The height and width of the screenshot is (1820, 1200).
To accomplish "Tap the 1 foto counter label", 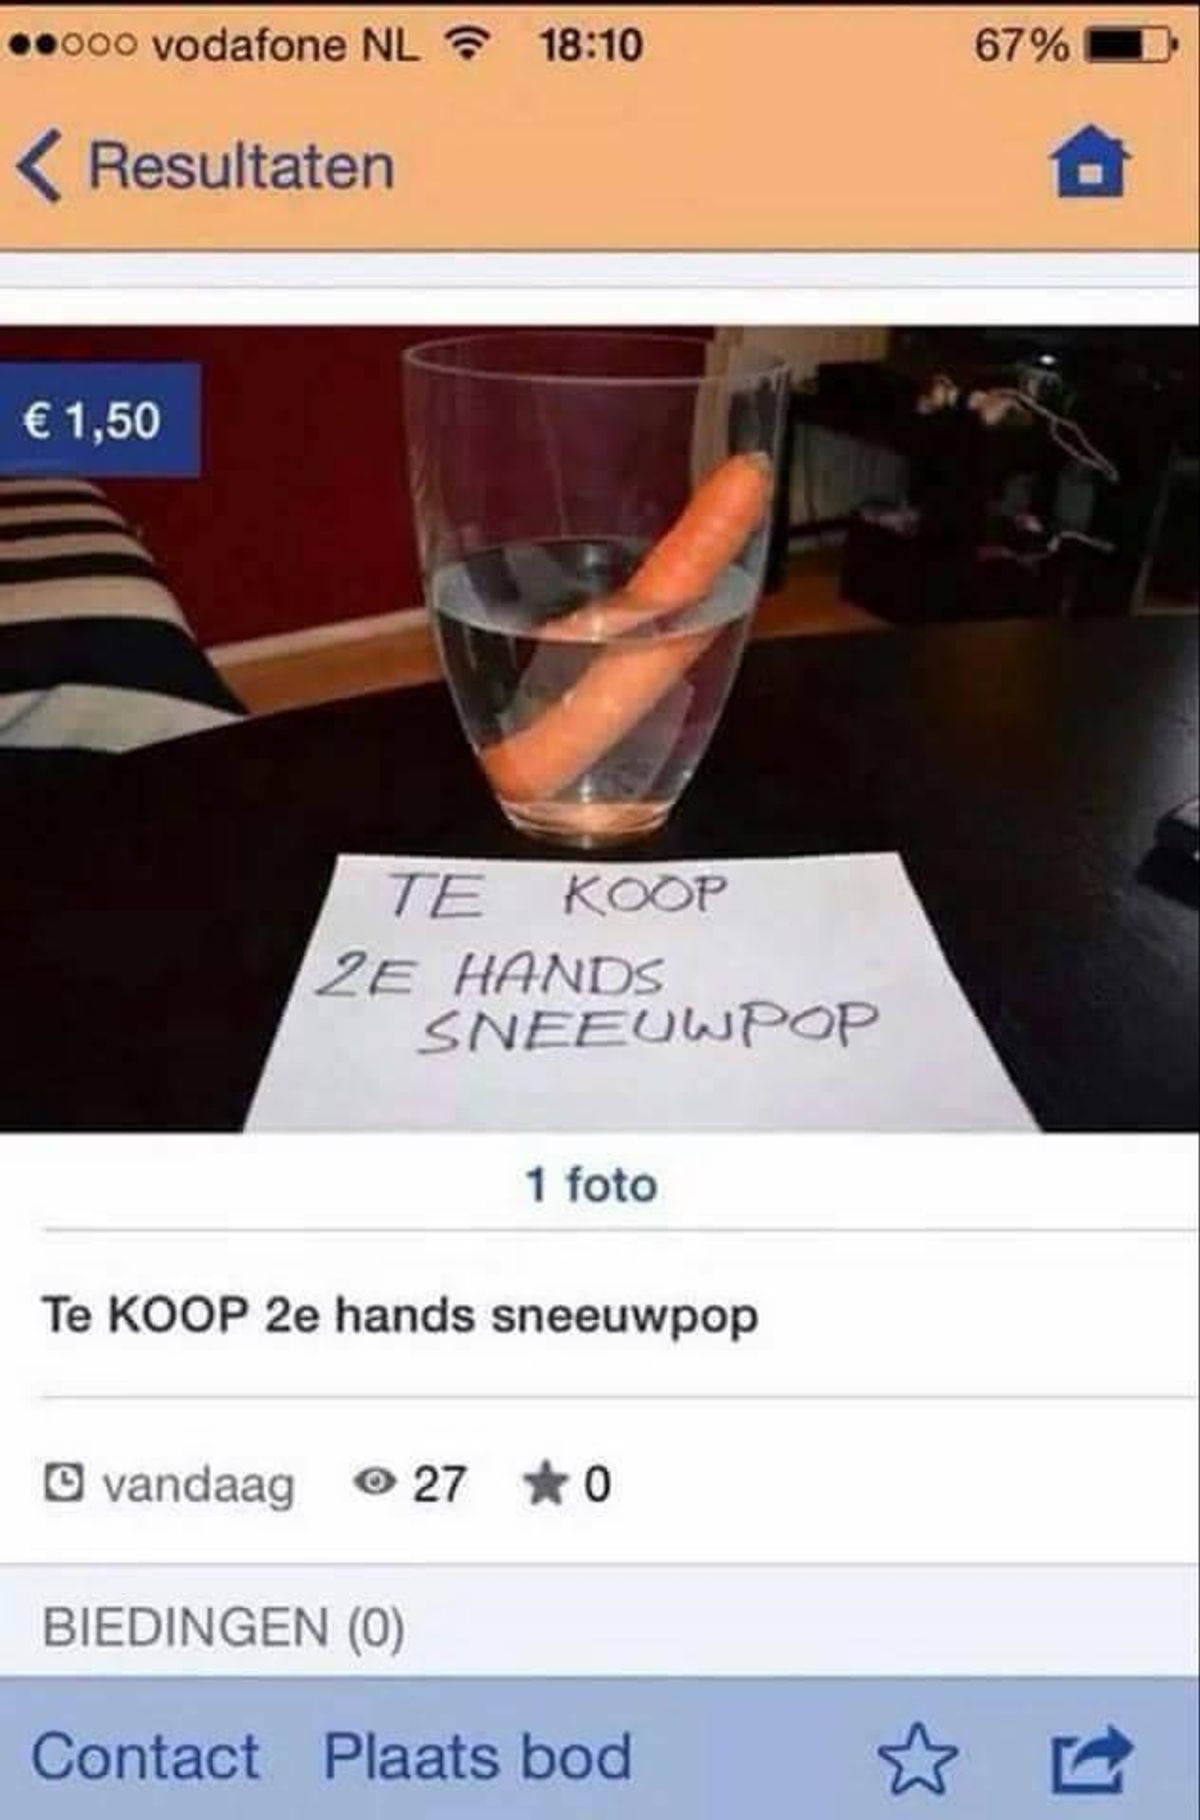I will coord(592,1185).
